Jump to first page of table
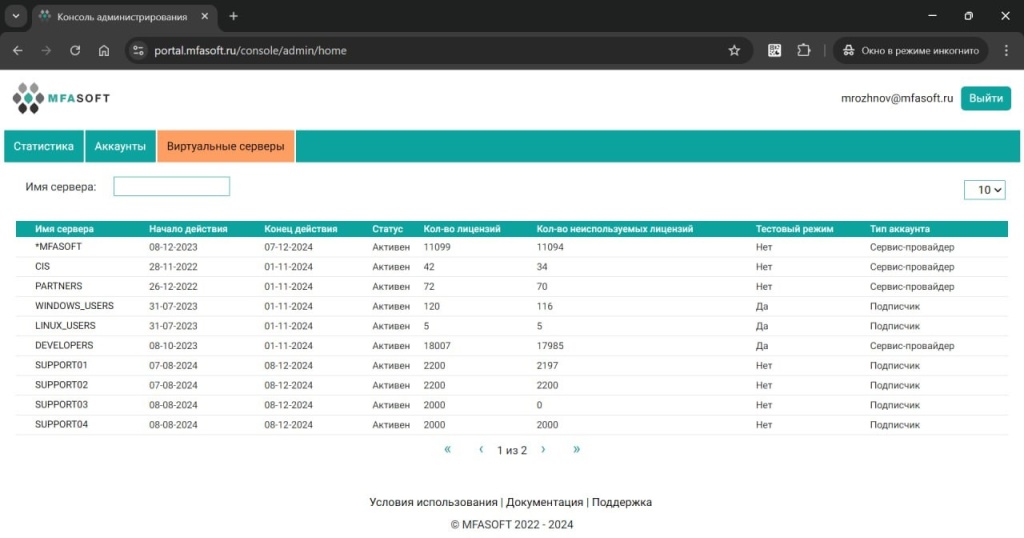The height and width of the screenshot is (538, 1024). [447, 449]
